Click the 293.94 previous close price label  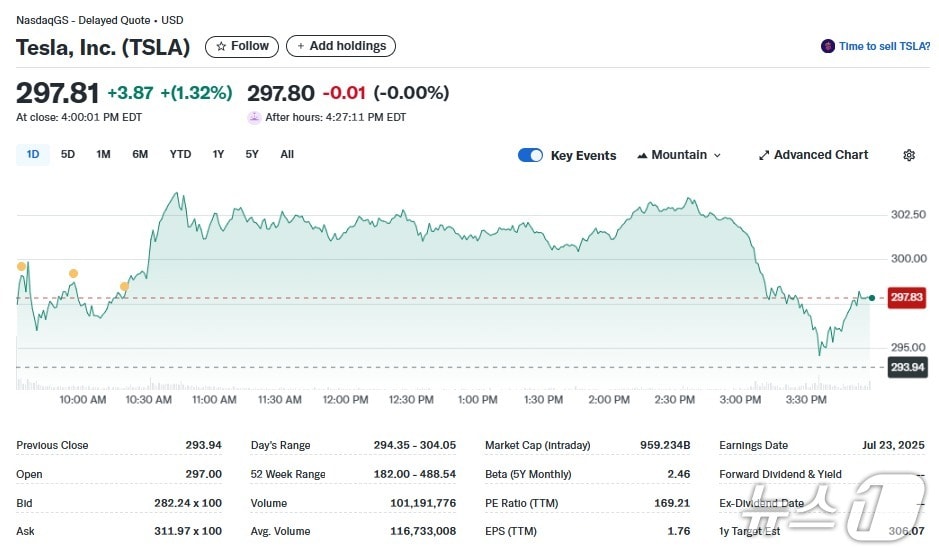[x=907, y=367]
